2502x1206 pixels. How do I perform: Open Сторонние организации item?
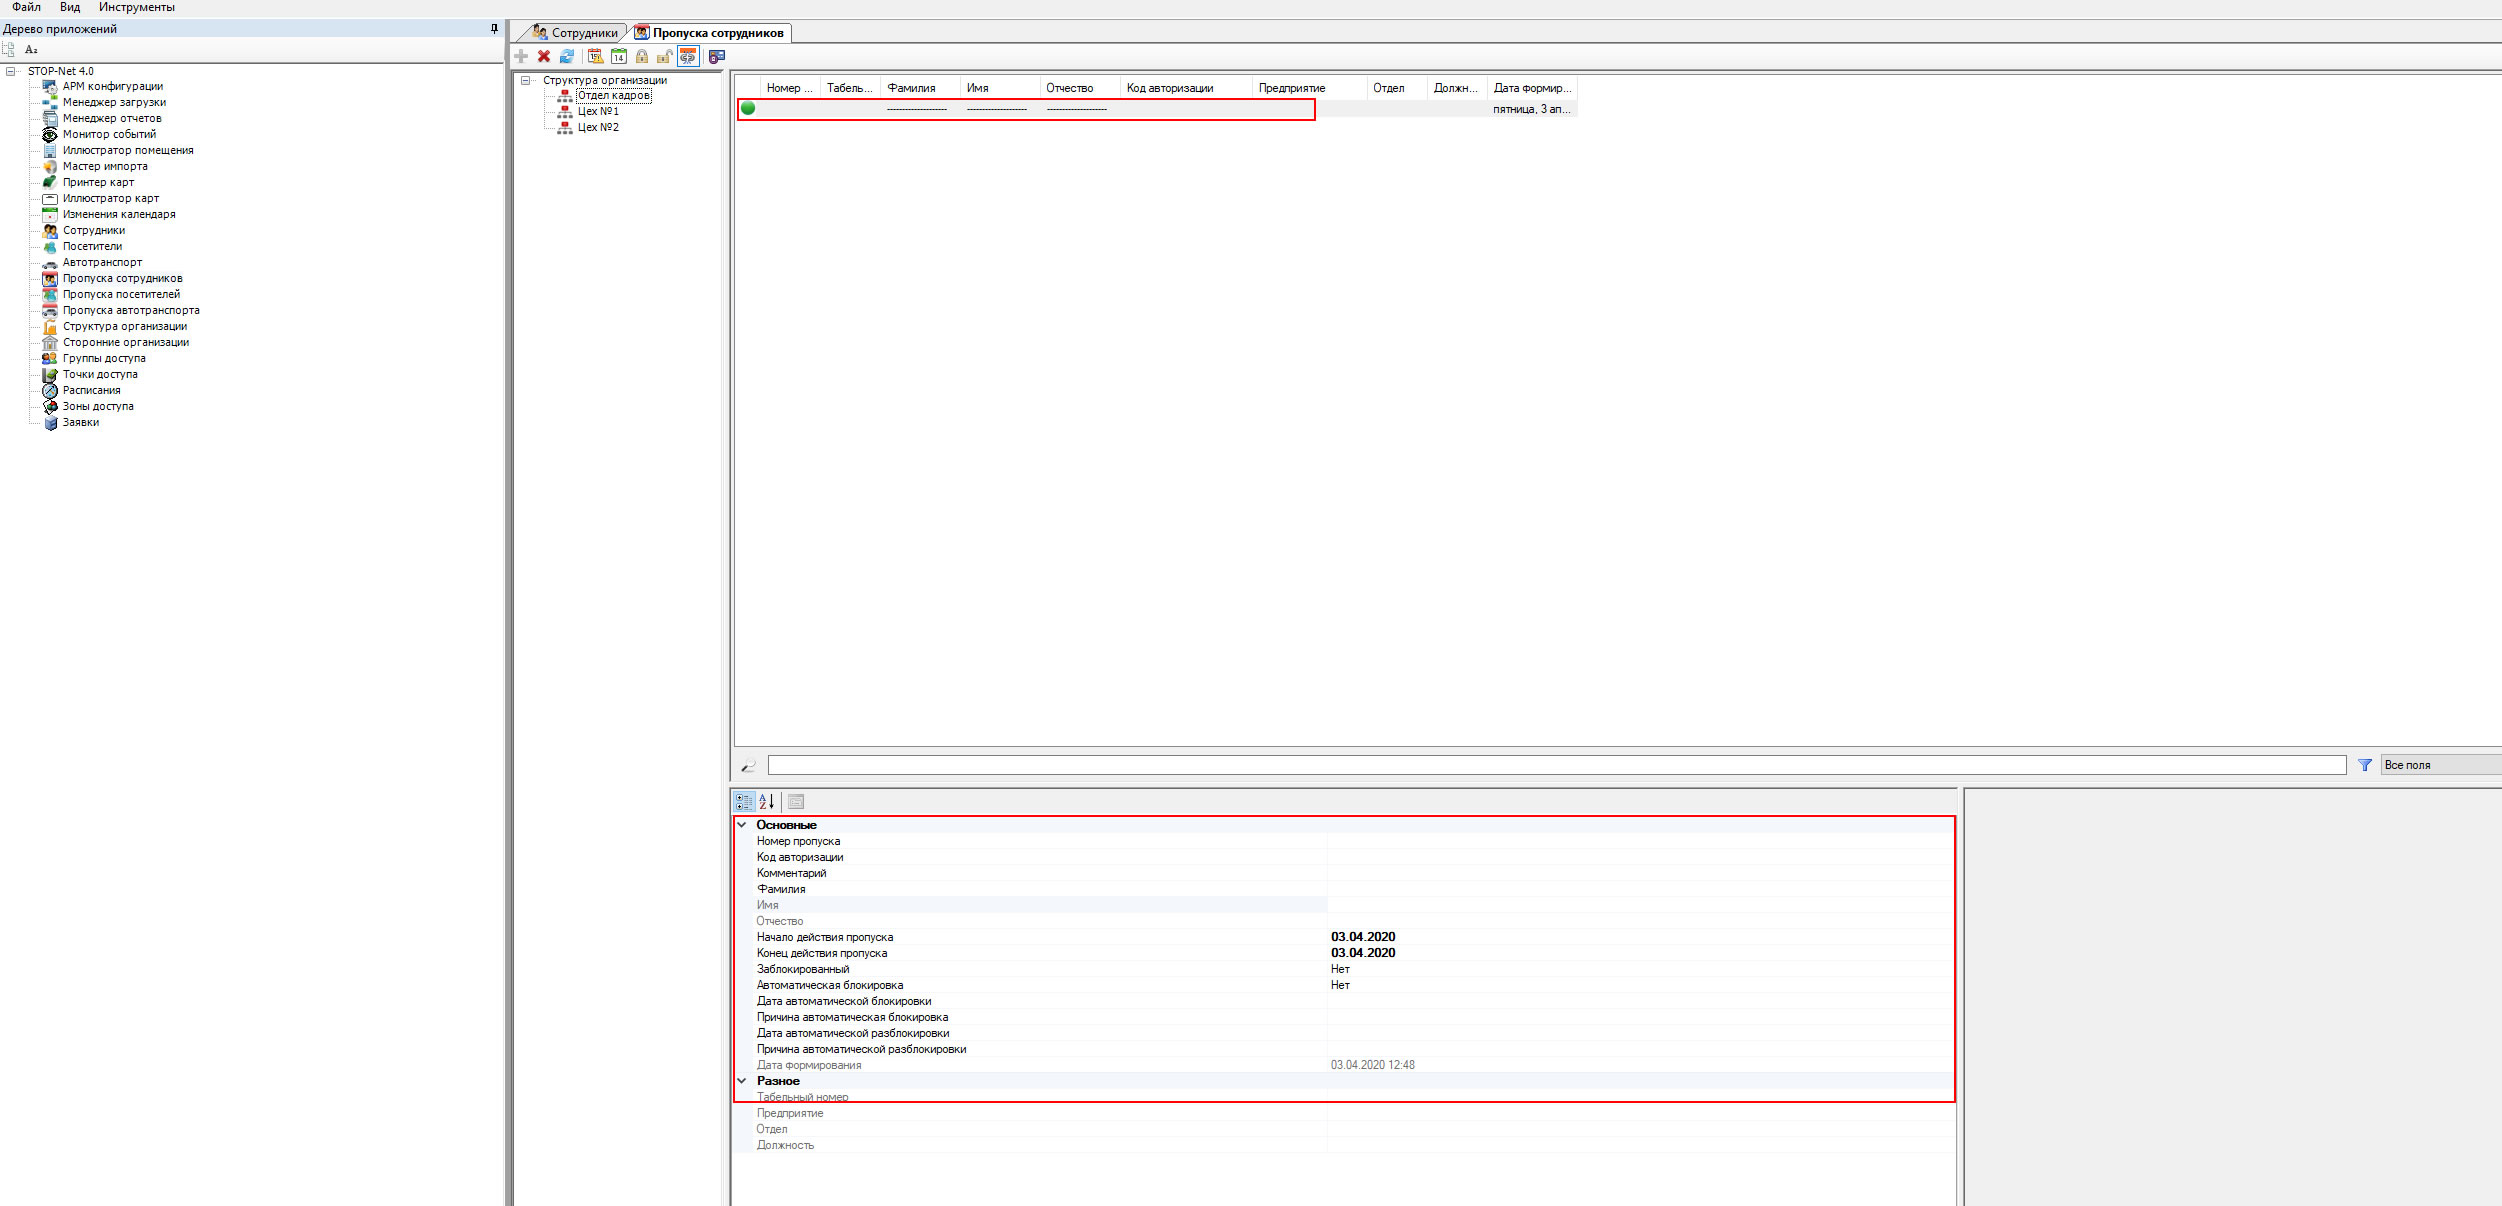point(126,342)
